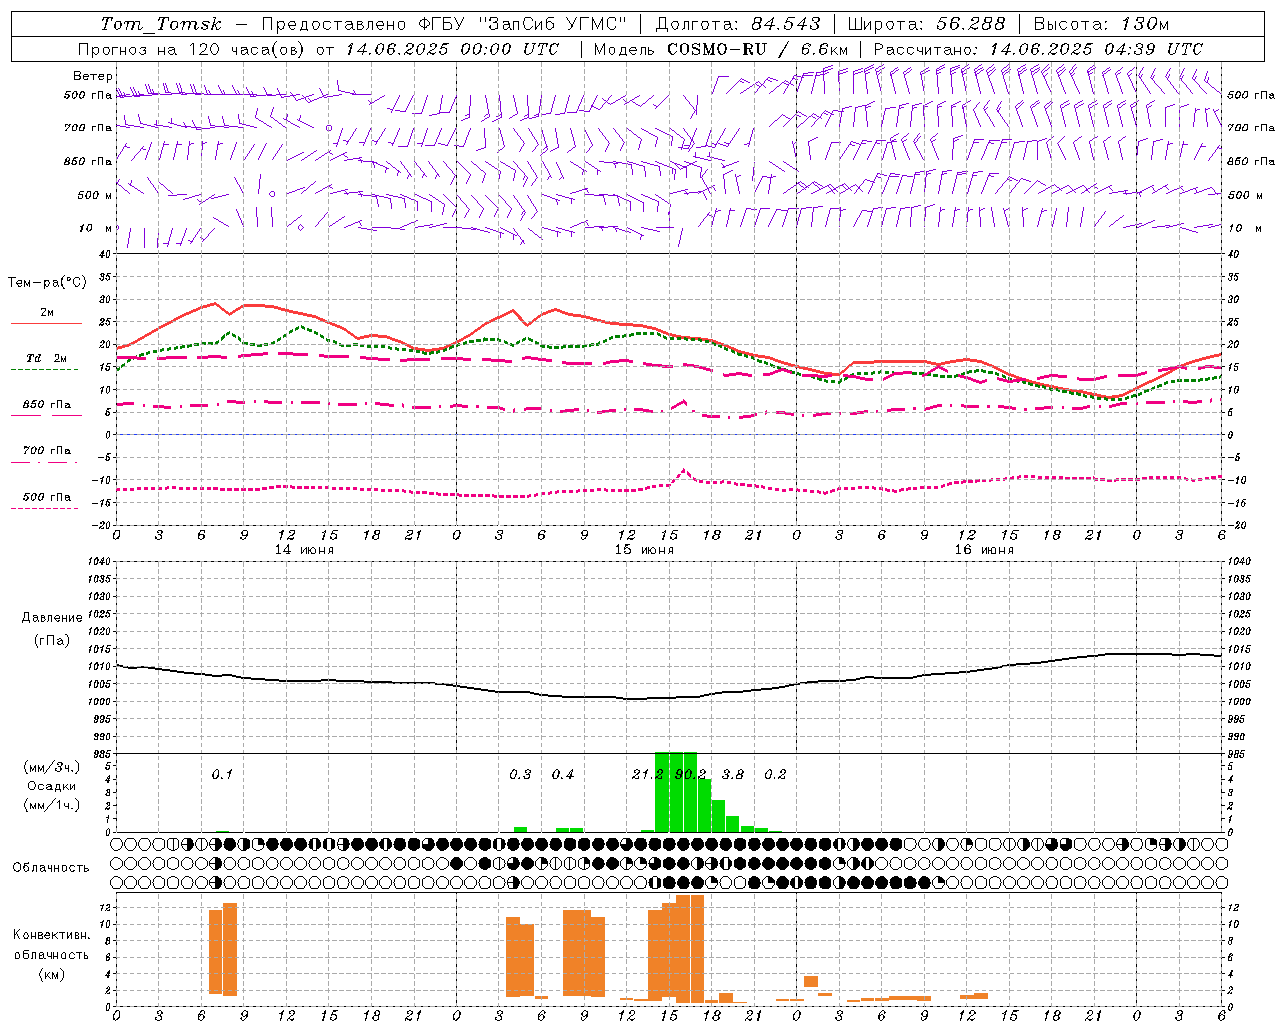Select the "Осадки" precipitation label

(x=51, y=786)
